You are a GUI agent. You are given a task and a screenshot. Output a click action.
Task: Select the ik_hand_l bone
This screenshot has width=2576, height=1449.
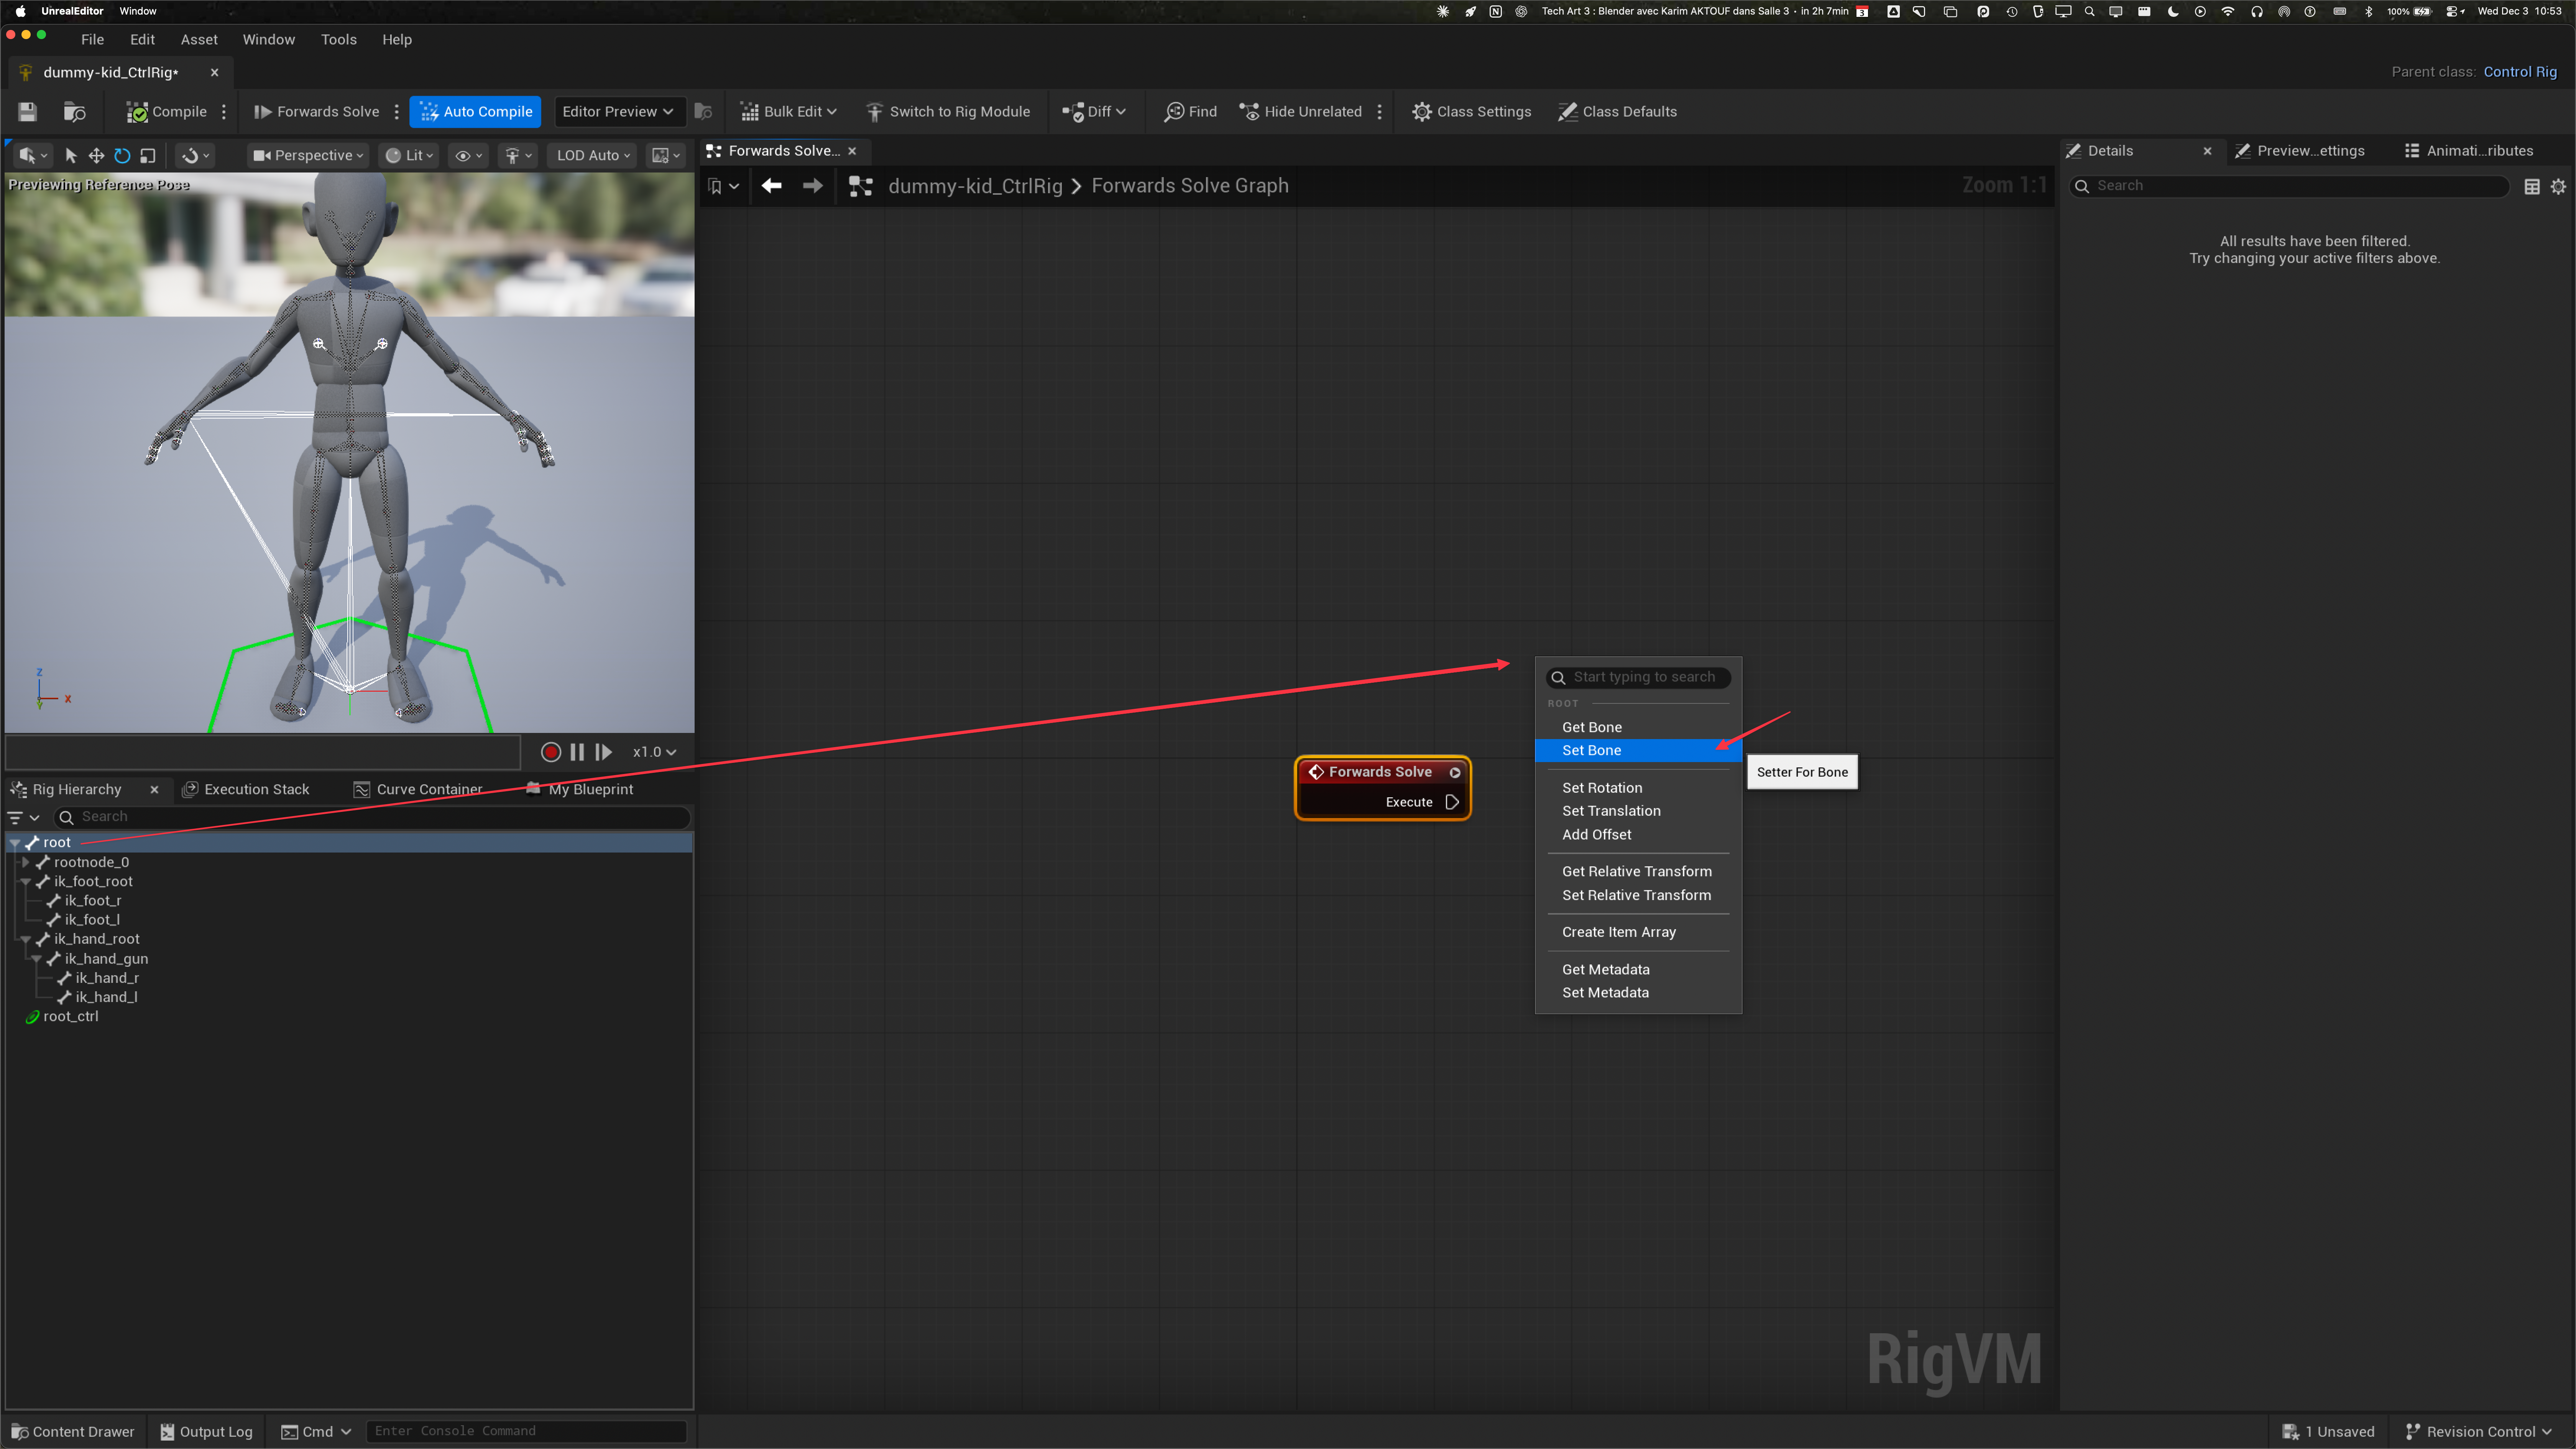pyautogui.click(x=106, y=997)
